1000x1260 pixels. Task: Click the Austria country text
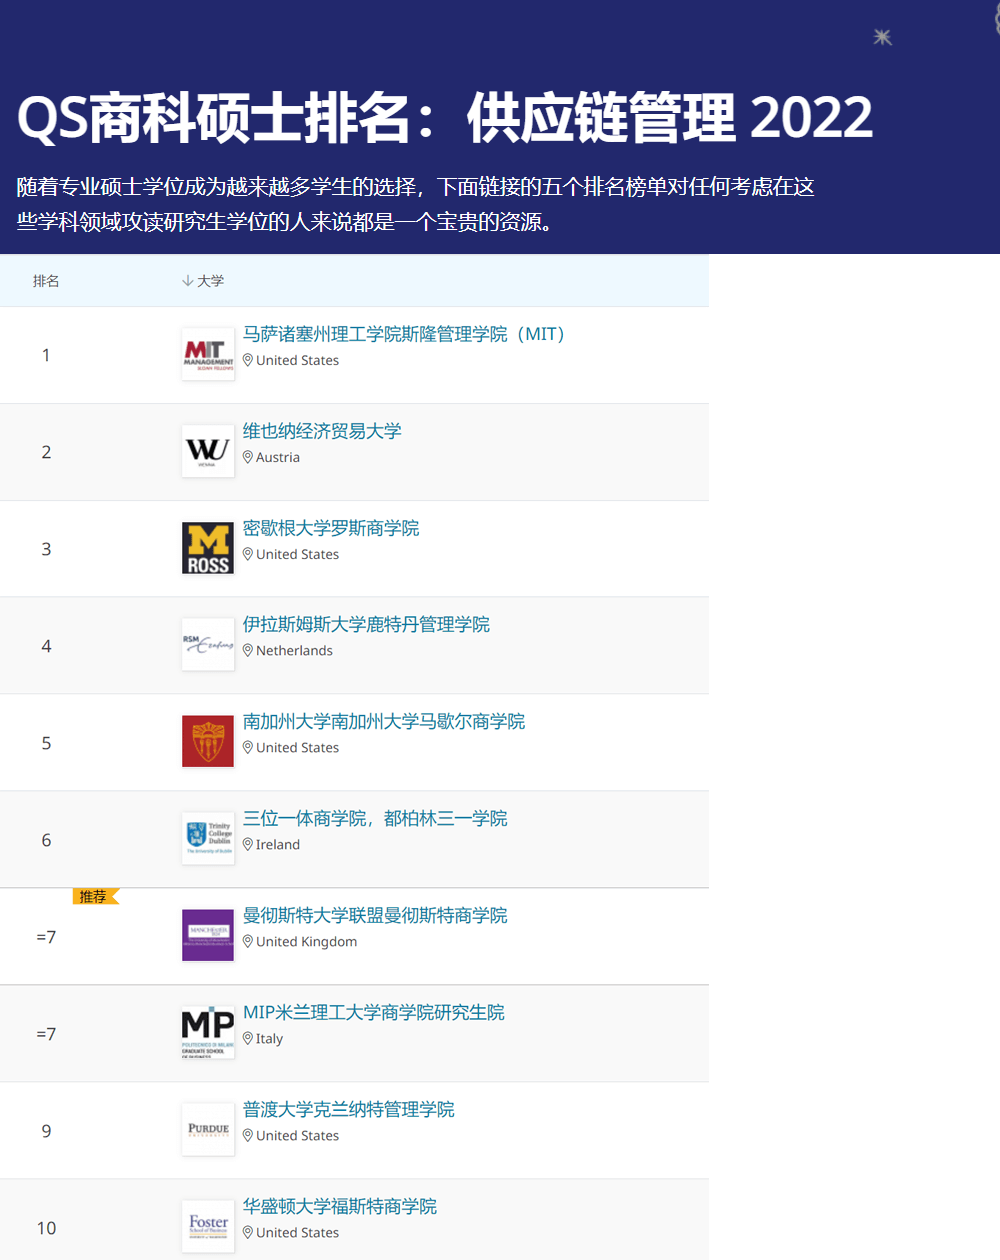(278, 457)
